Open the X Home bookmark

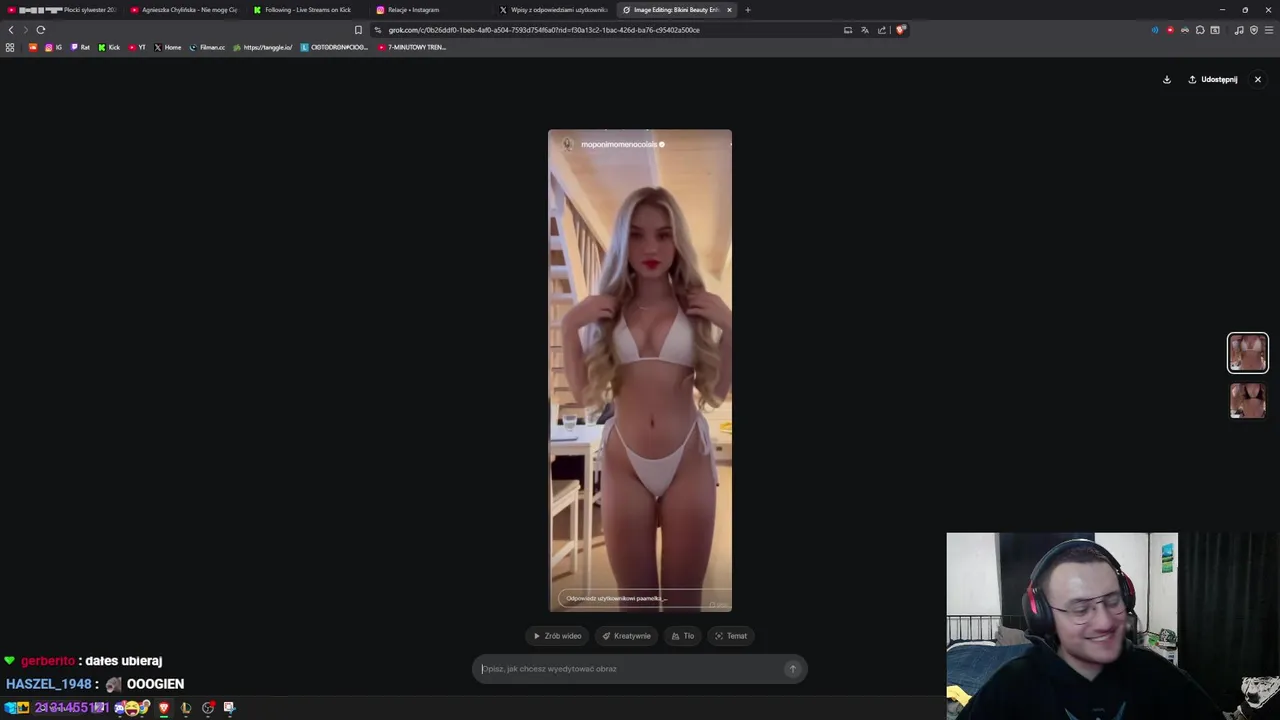pyautogui.click(x=168, y=47)
